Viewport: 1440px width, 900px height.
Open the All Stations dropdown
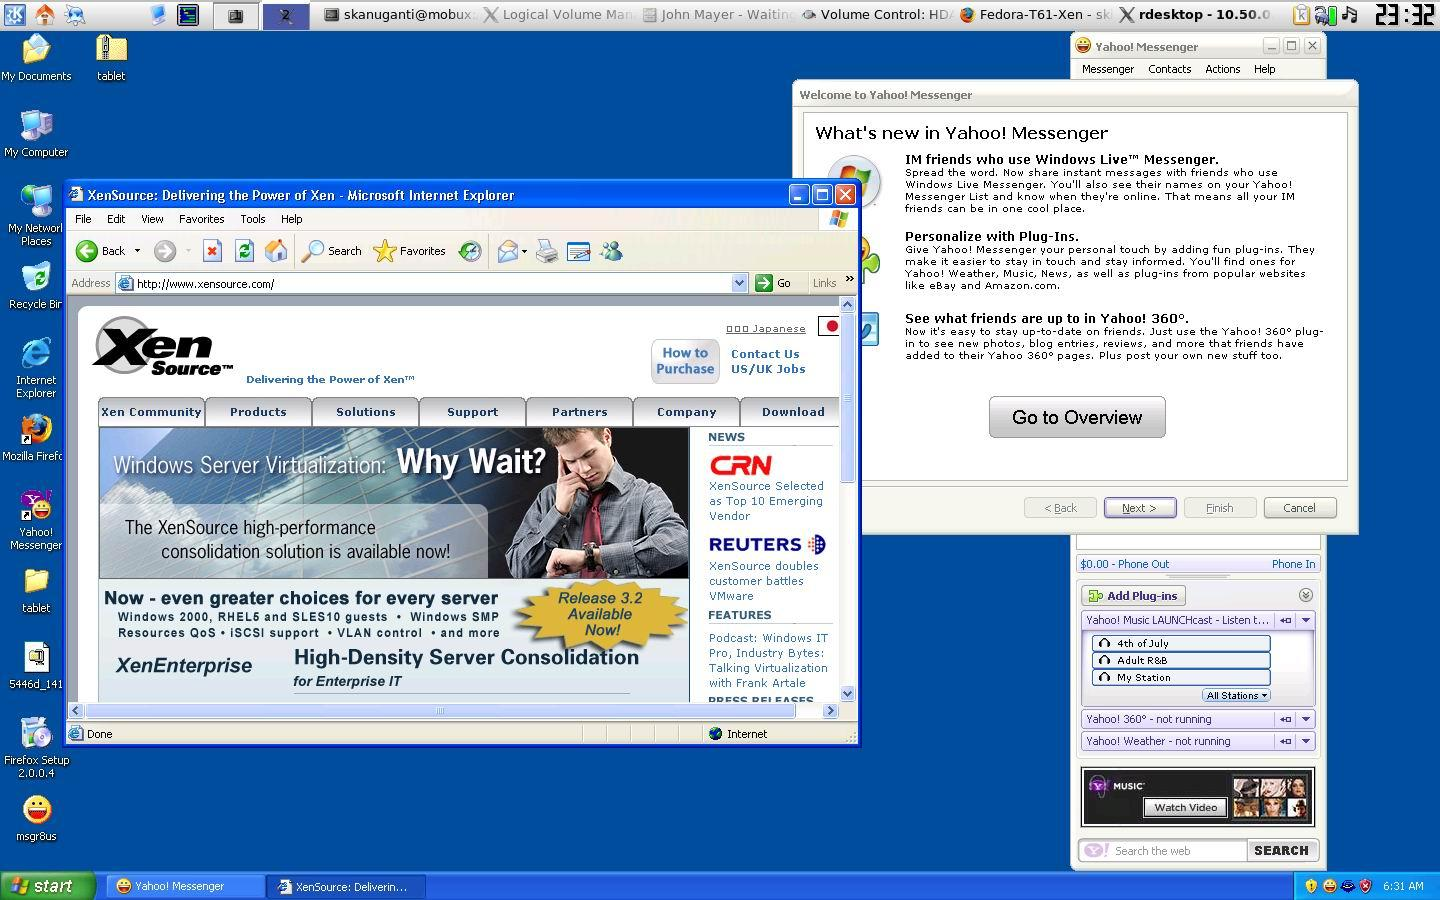pos(1237,695)
